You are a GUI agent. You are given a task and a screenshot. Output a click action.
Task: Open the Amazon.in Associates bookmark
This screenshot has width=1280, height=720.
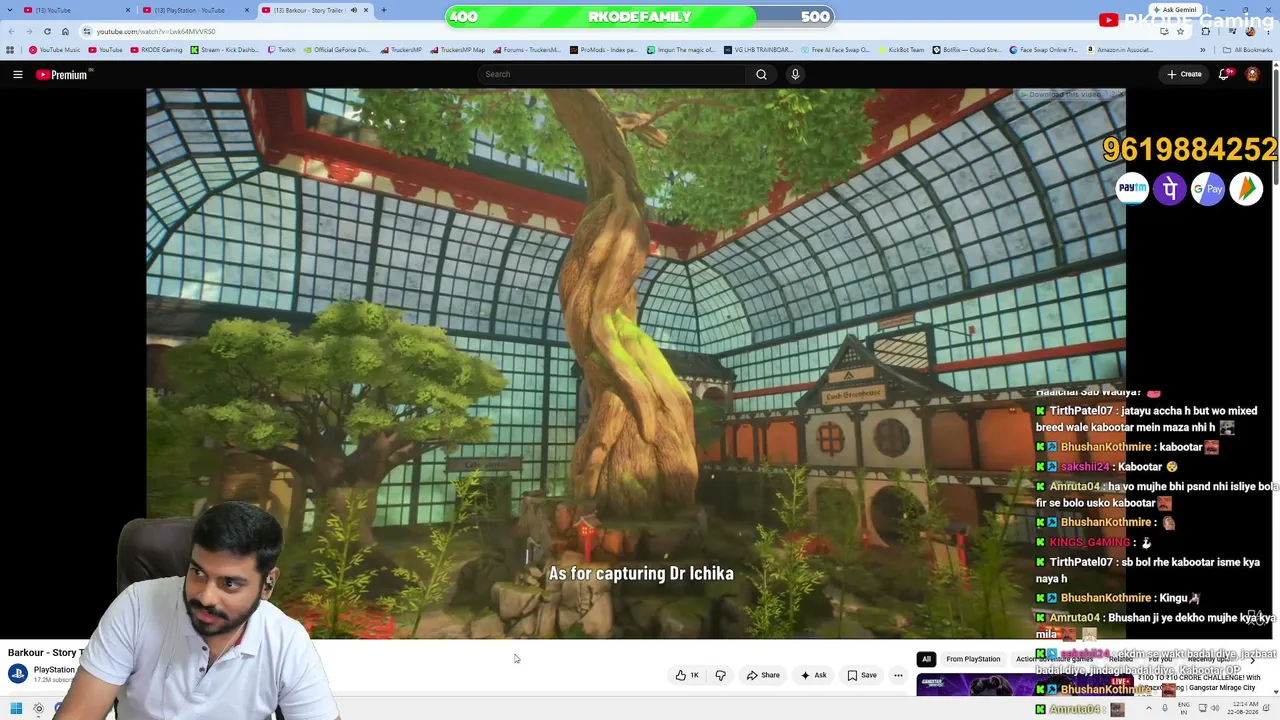(x=1120, y=50)
